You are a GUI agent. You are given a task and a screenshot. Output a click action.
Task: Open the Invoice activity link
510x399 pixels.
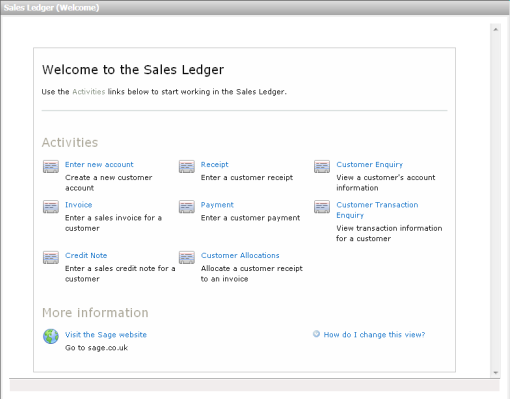79,205
